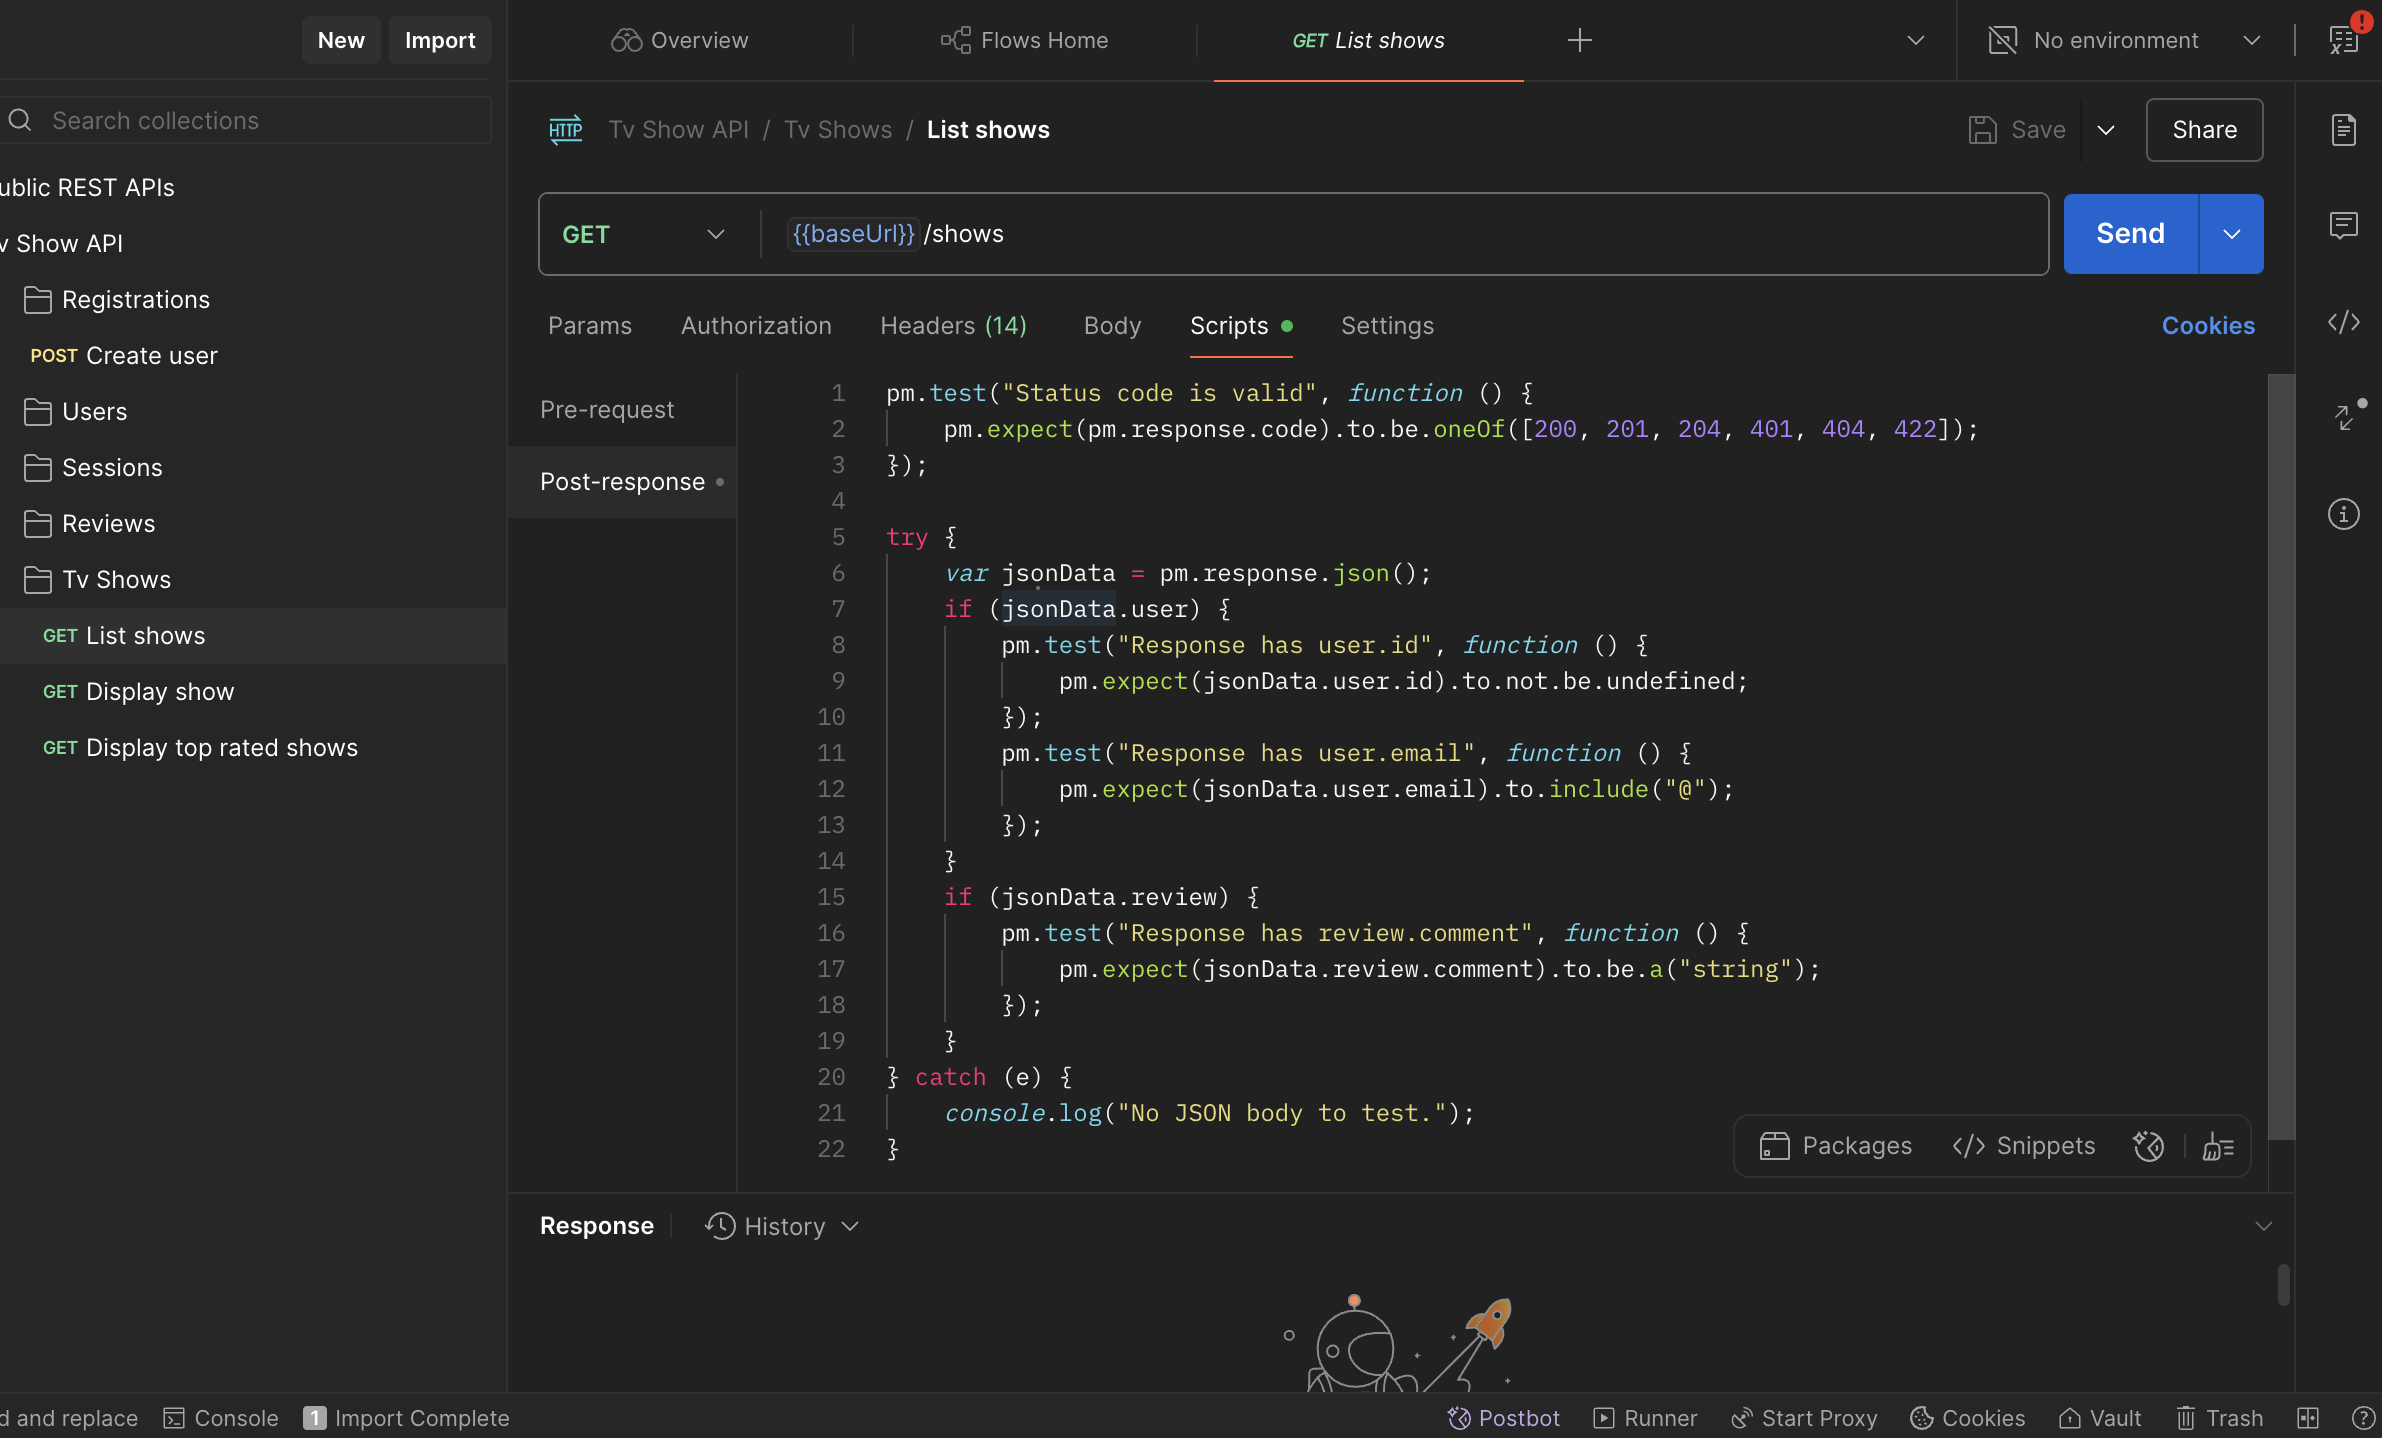Click the beautify script broom icon

(2218, 1146)
